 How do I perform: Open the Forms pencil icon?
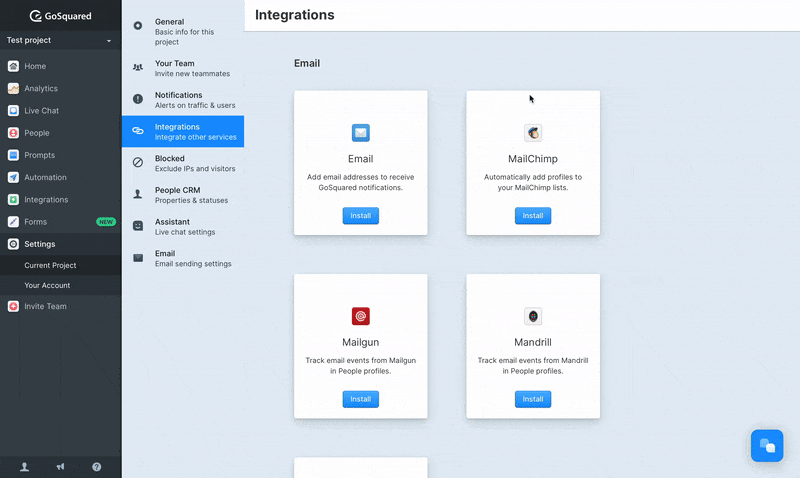click(13, 221)
